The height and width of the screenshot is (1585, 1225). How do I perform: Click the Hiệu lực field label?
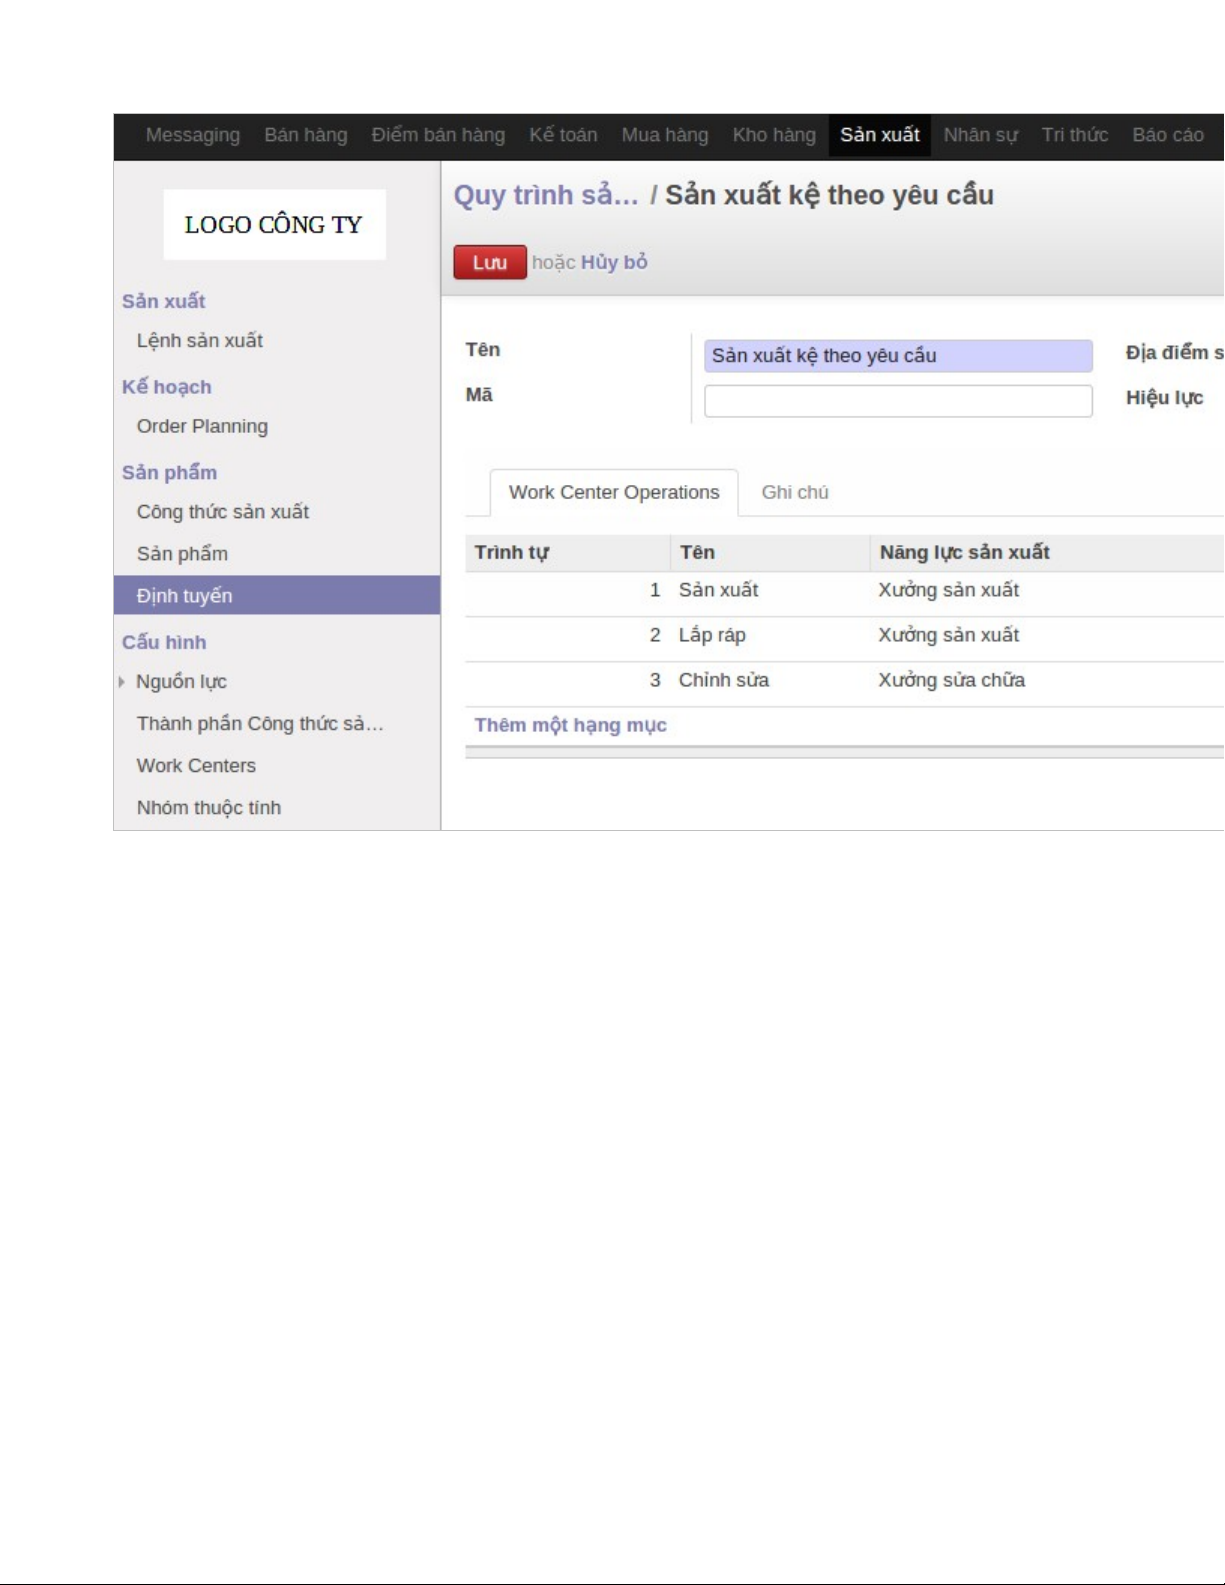coord(1164,398)
